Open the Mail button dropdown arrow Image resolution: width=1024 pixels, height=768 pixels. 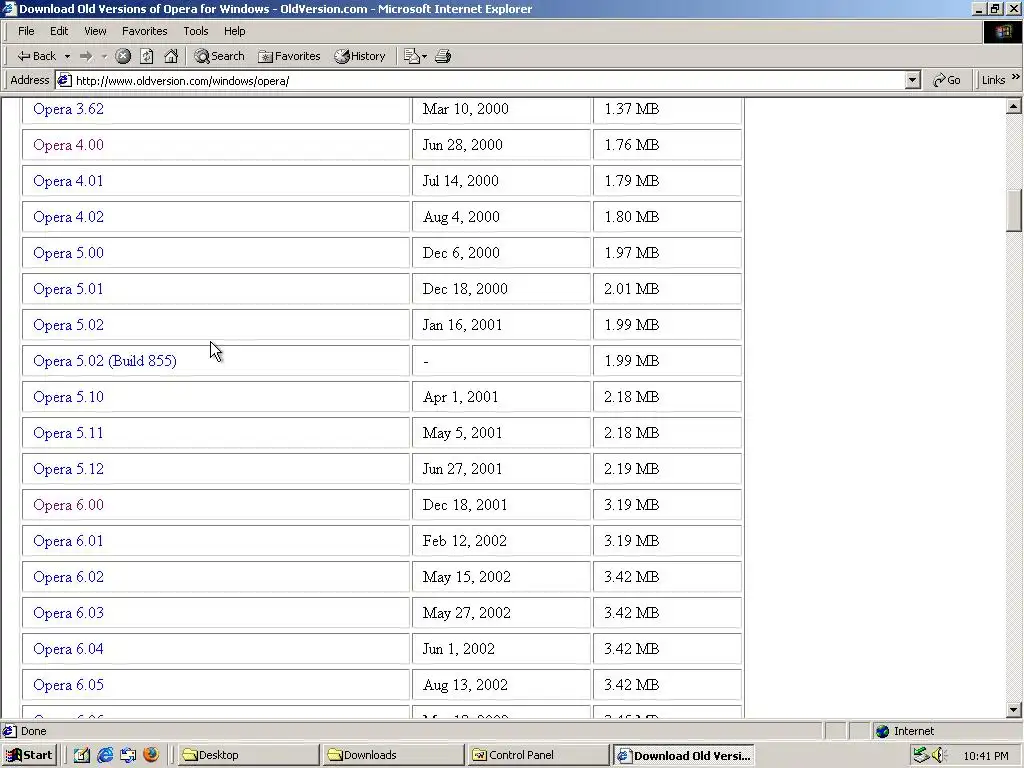424,56
